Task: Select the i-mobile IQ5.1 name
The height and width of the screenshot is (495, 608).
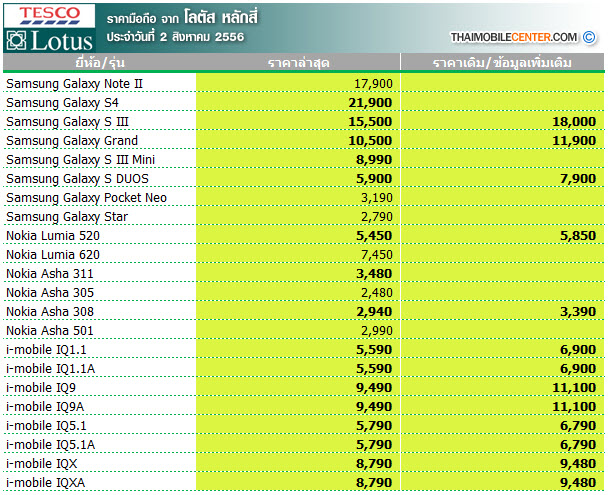Action: (46, 426)
